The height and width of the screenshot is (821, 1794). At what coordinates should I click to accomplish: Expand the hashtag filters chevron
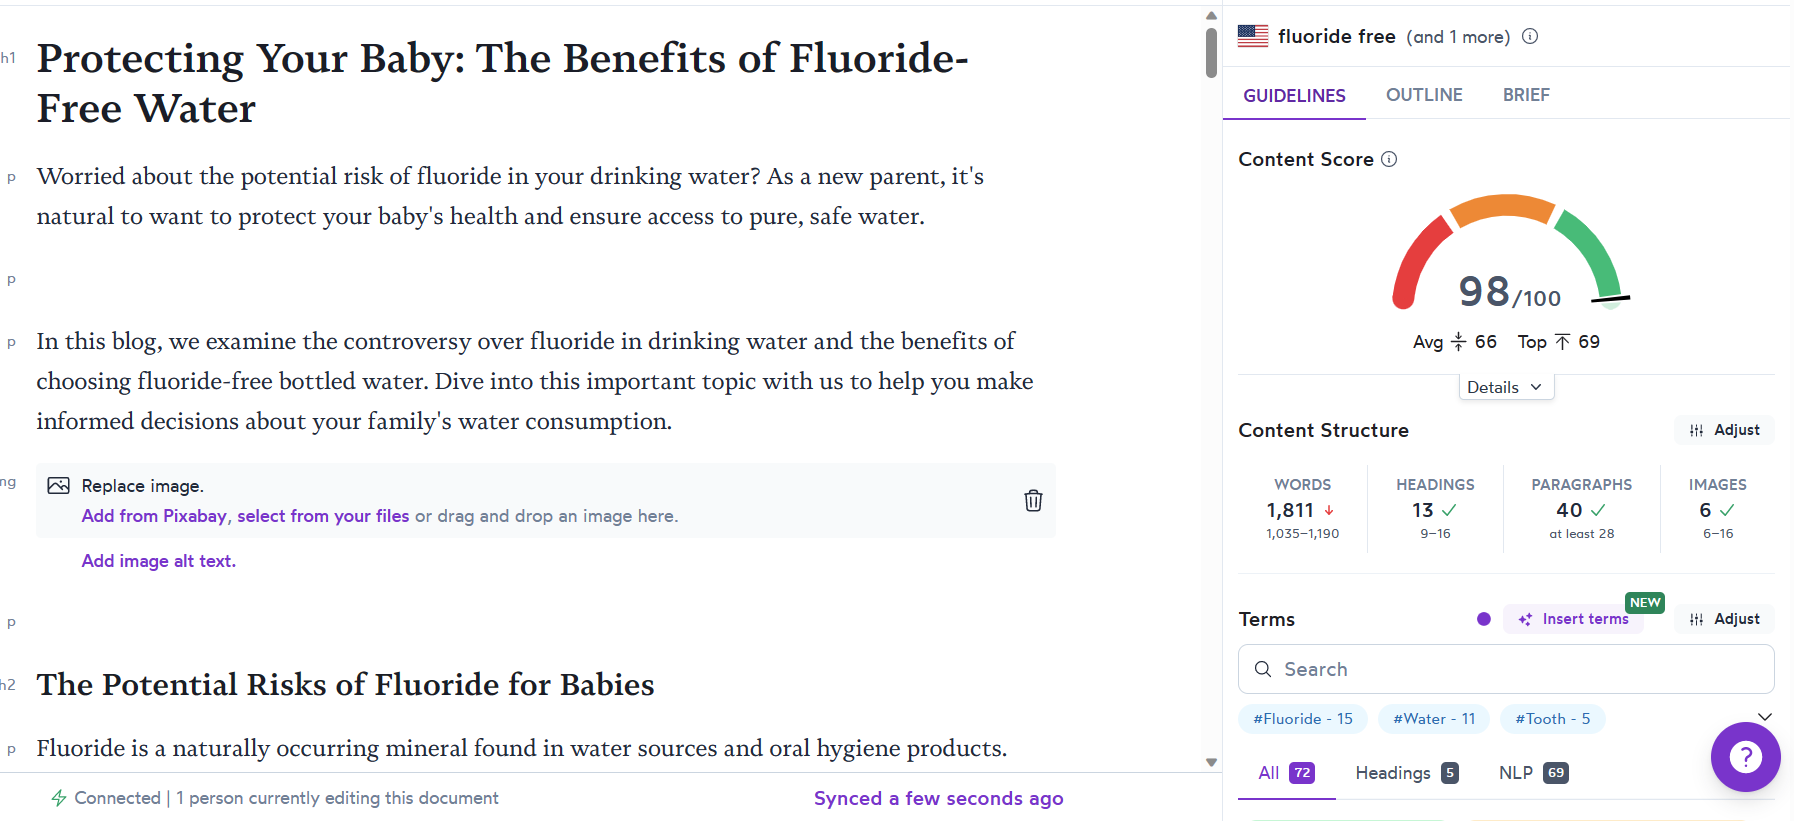tap(1765, 717)
